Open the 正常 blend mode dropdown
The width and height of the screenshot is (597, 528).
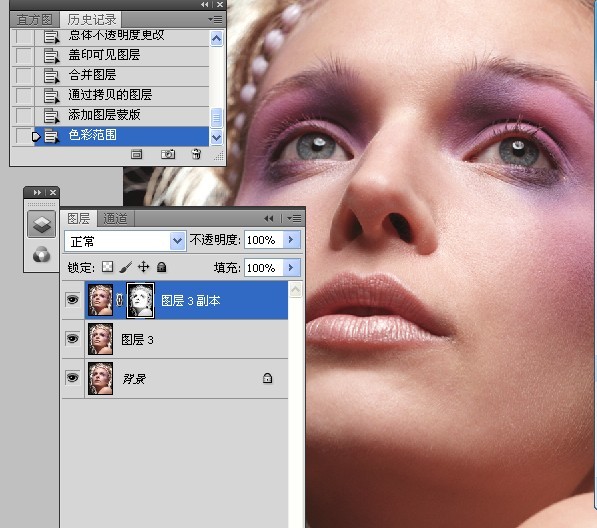[125, 241]
